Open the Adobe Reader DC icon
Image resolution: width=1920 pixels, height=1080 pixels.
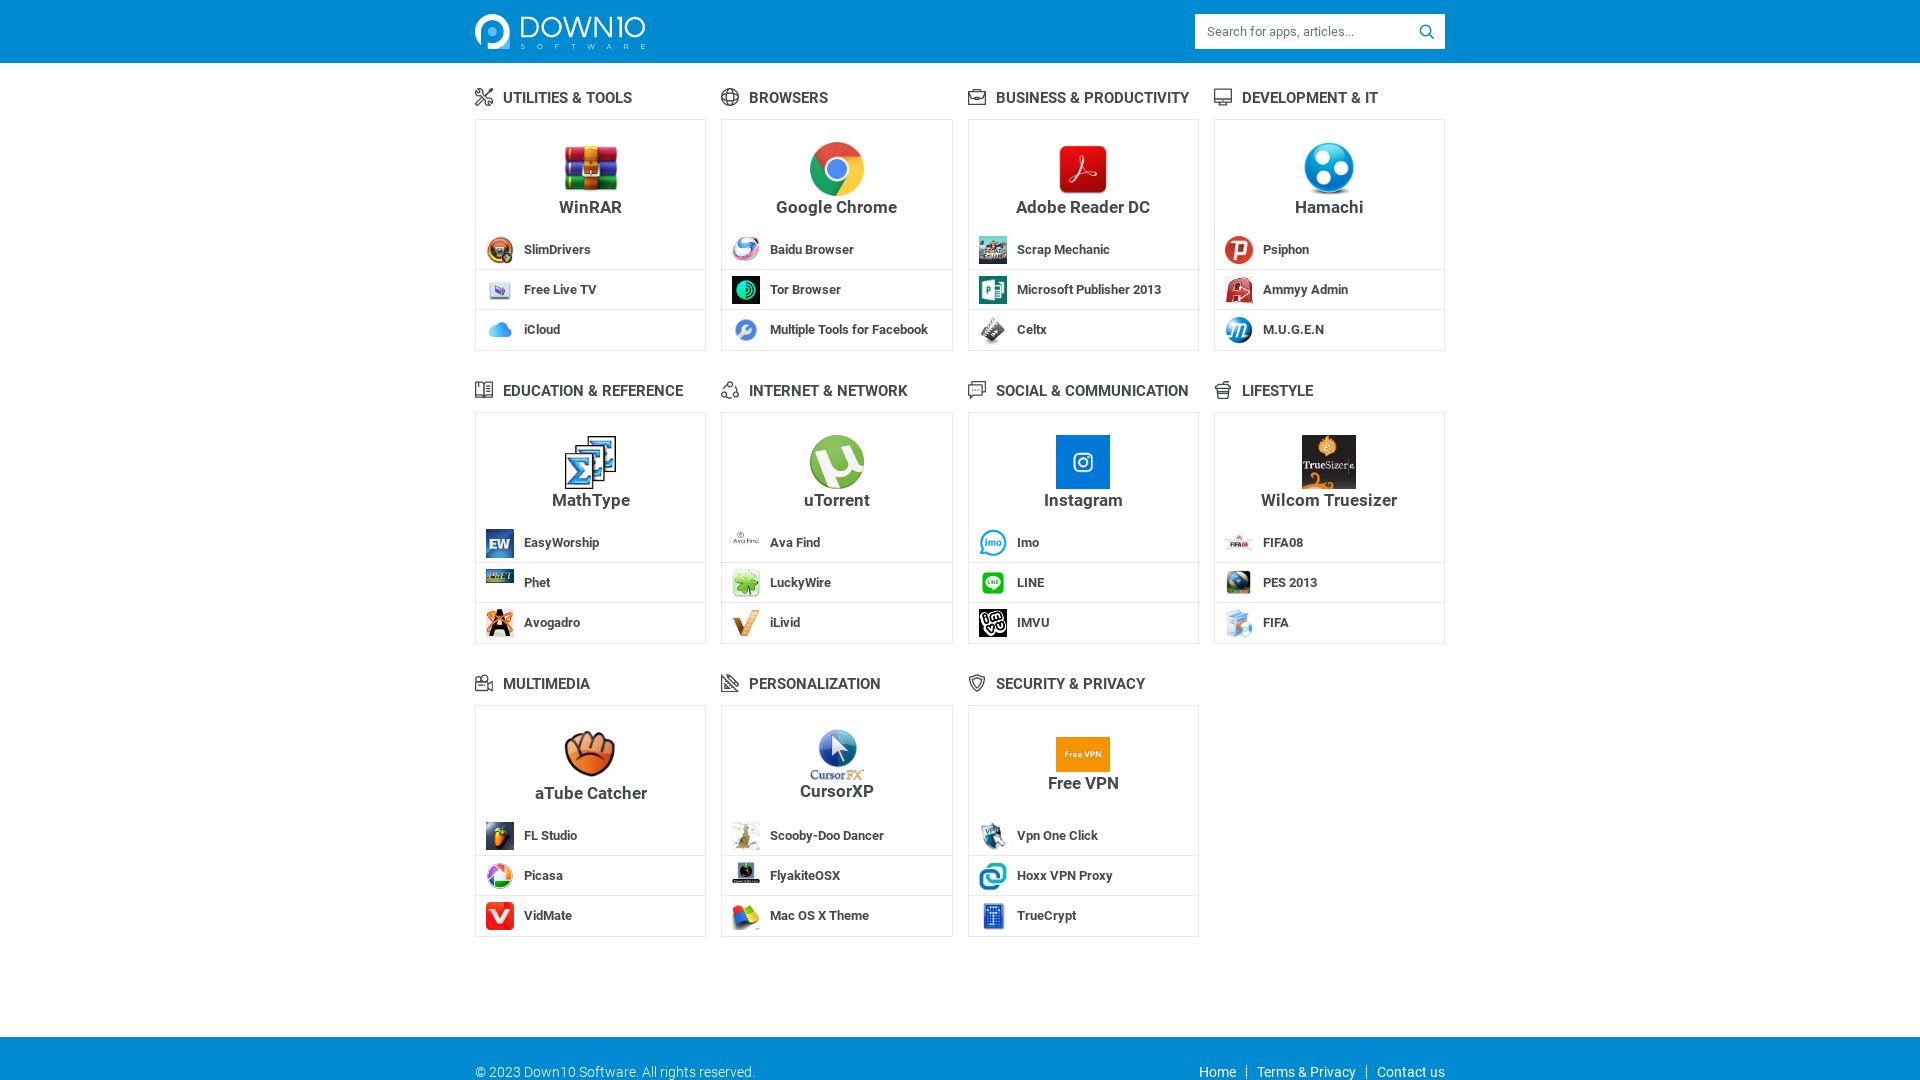(x=1083, y=168)
